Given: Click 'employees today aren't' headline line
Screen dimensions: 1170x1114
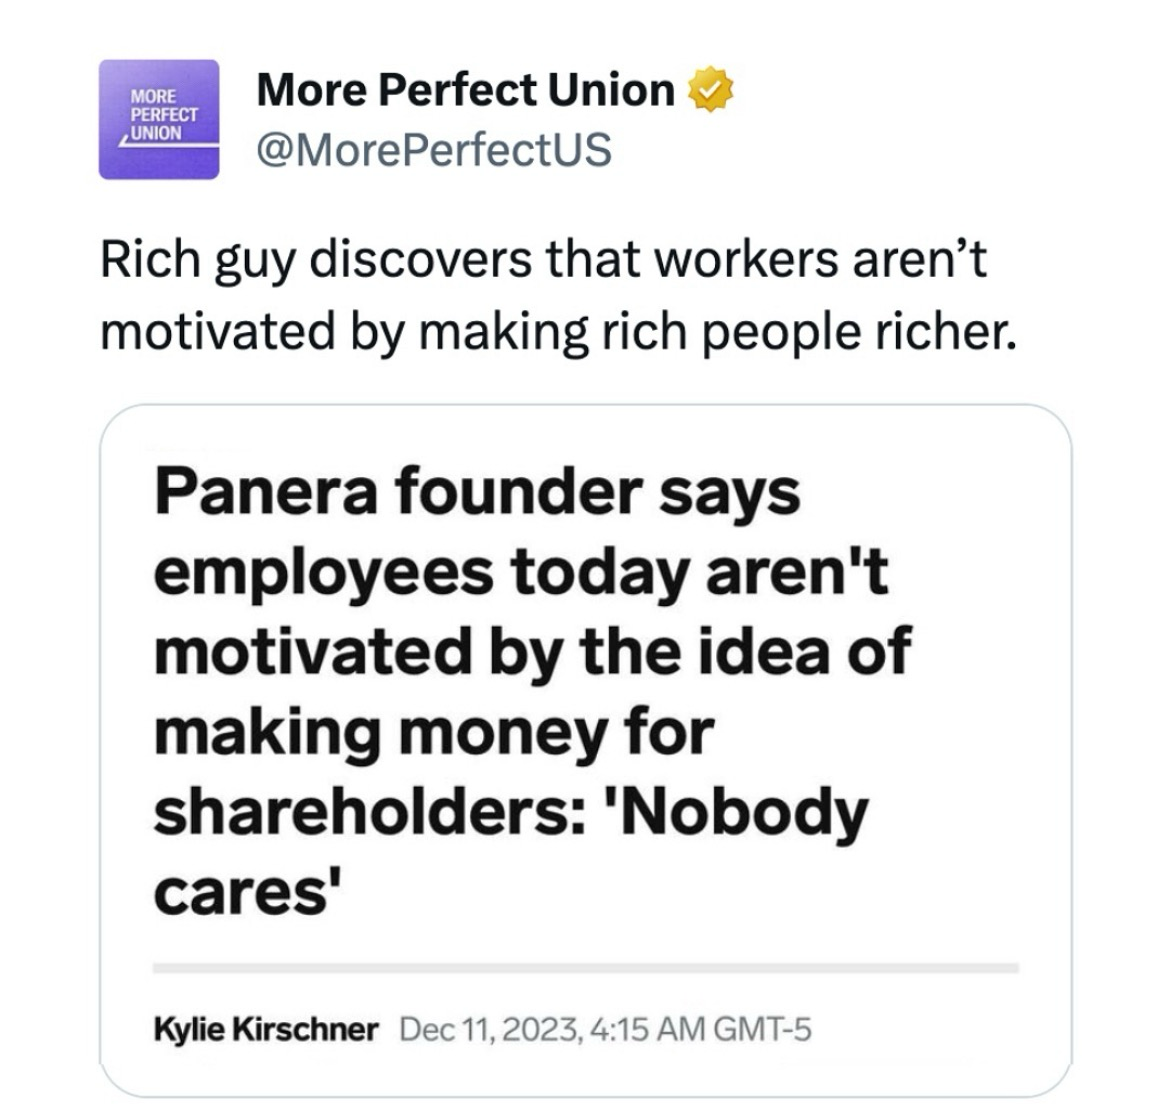Looking at the screenshot, I should [520, 573].
